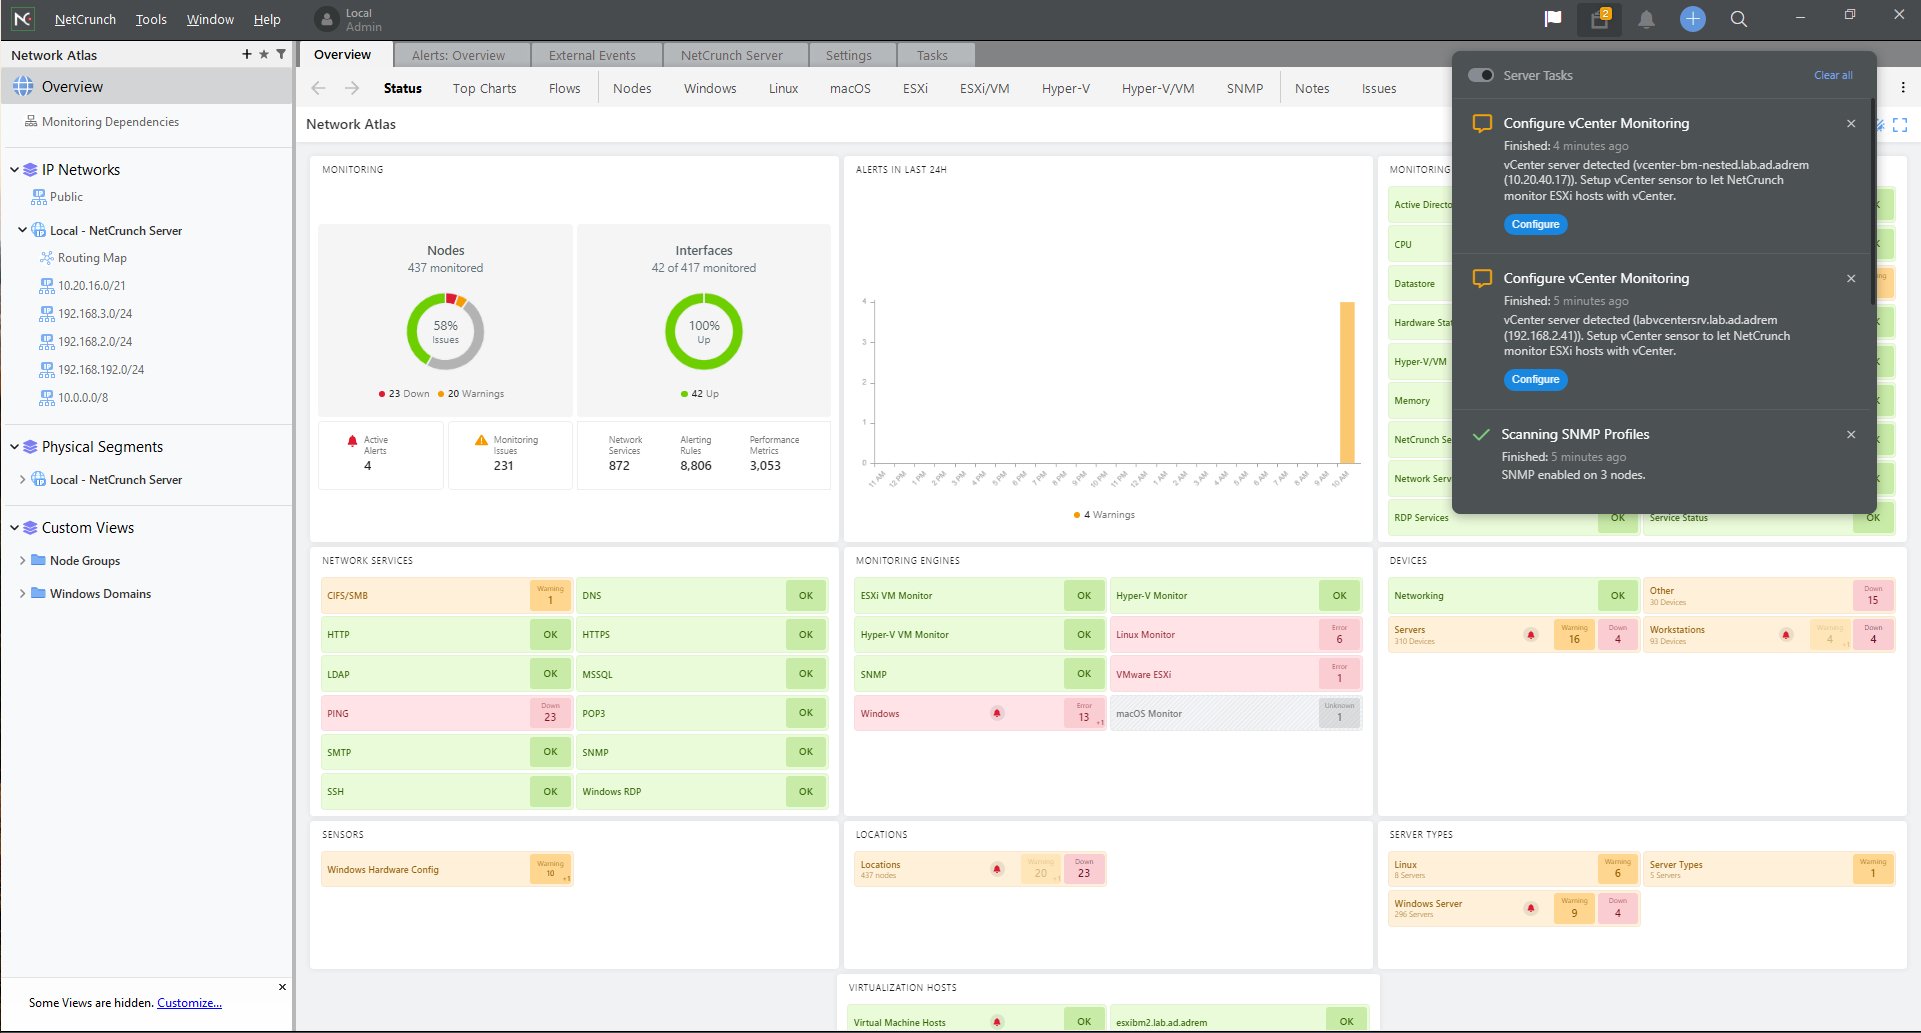This screenshot has width=1921, height=1033.
Task: Click the alarm icon in Windows engine row
Action: click(997, 713)
